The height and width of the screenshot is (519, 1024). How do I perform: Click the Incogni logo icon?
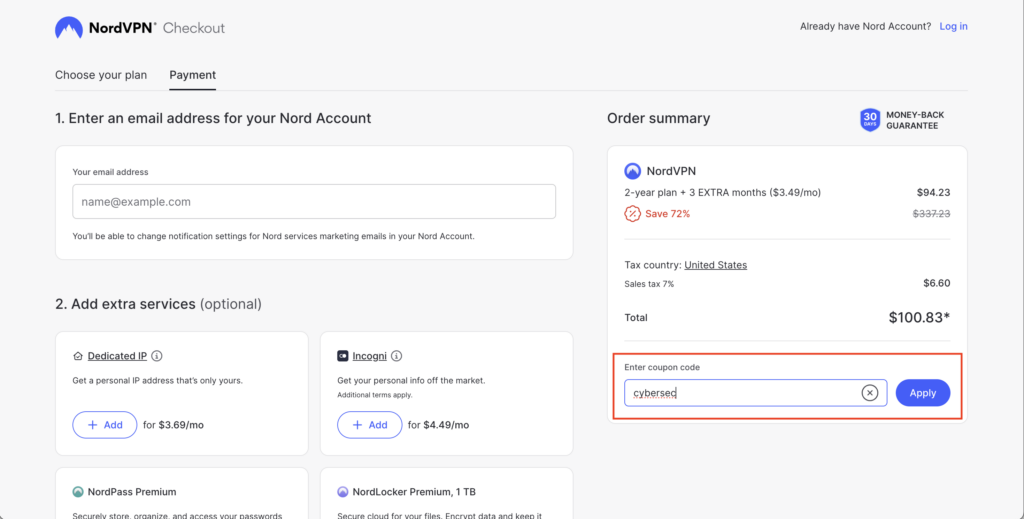[x=342, y=356]
